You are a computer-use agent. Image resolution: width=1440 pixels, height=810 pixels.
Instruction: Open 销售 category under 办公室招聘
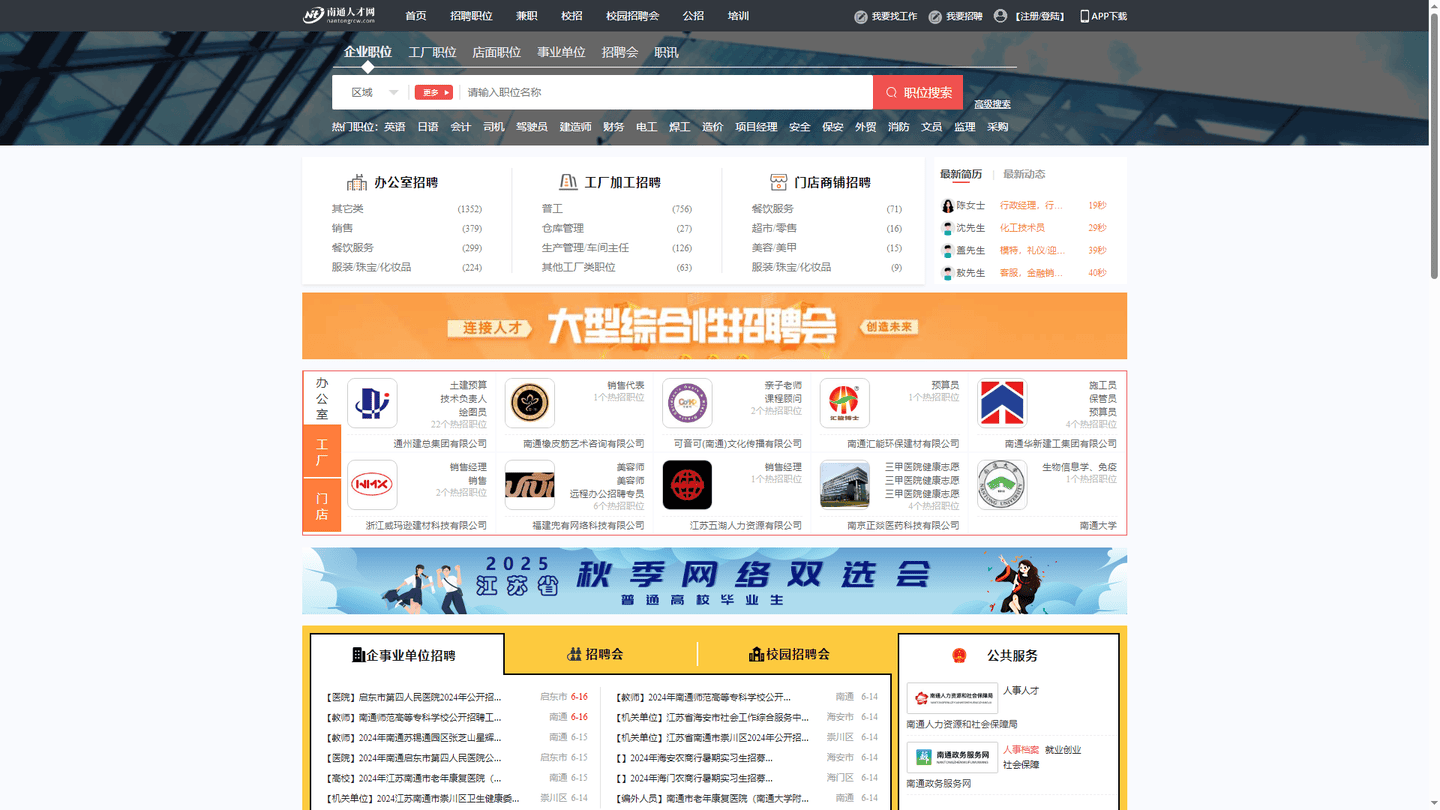(342, 228)
